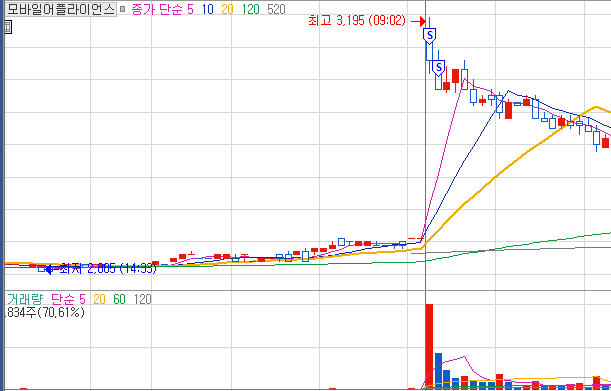Click the tallest blue volume bar
The width and height of the screenshot is (611, 391).
tap(438, 371)
